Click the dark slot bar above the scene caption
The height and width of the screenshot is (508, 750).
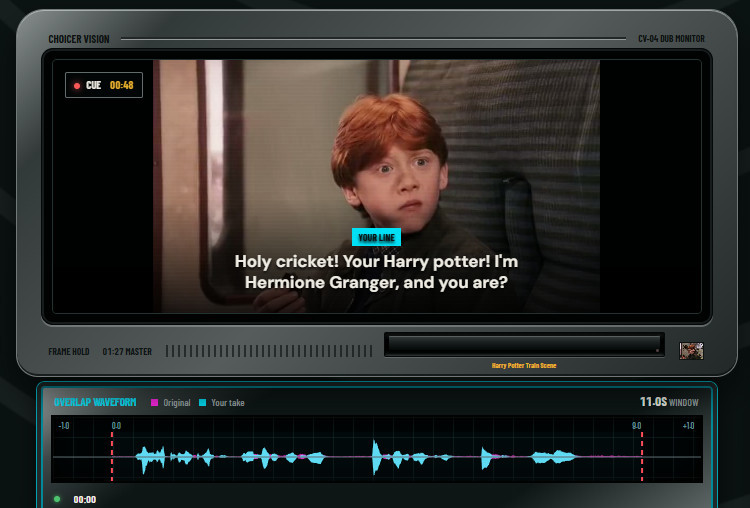point(524,344)
